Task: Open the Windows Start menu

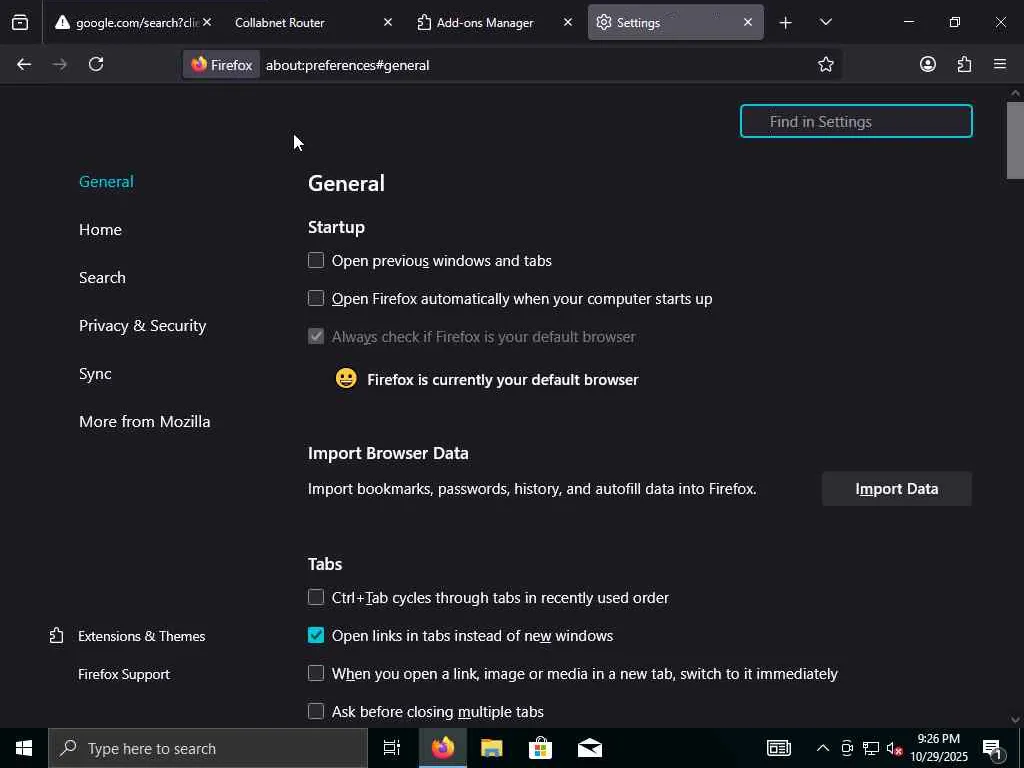Action: pyautogui.click(x=24, y=748)
